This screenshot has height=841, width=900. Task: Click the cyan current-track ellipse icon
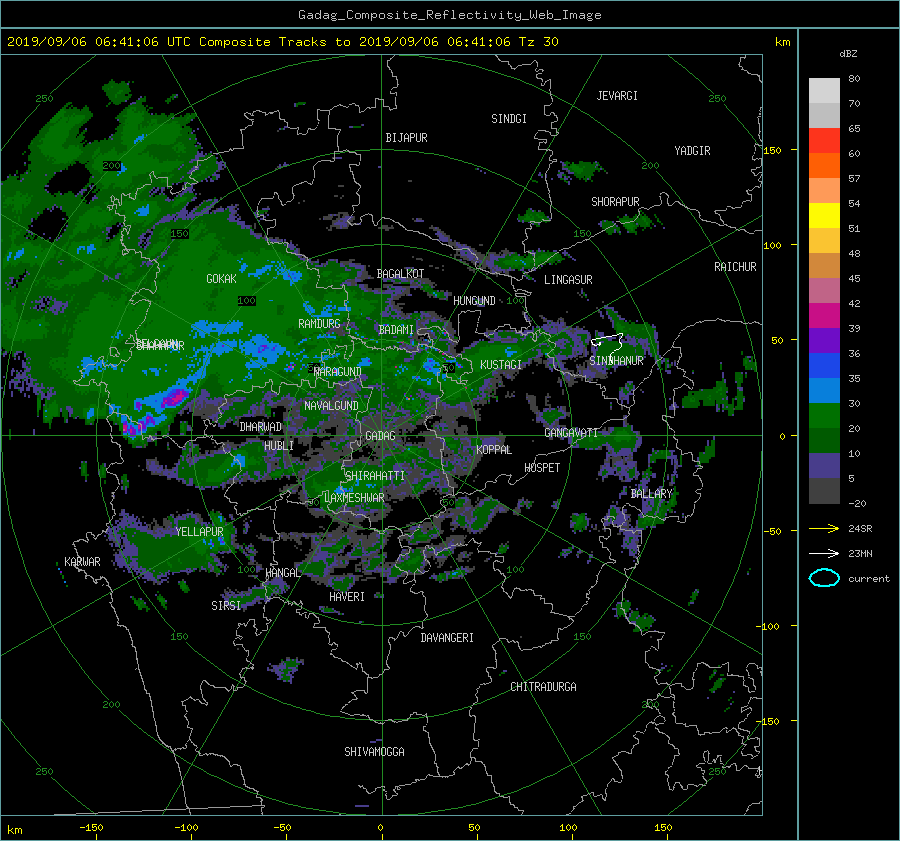(824, 578)
